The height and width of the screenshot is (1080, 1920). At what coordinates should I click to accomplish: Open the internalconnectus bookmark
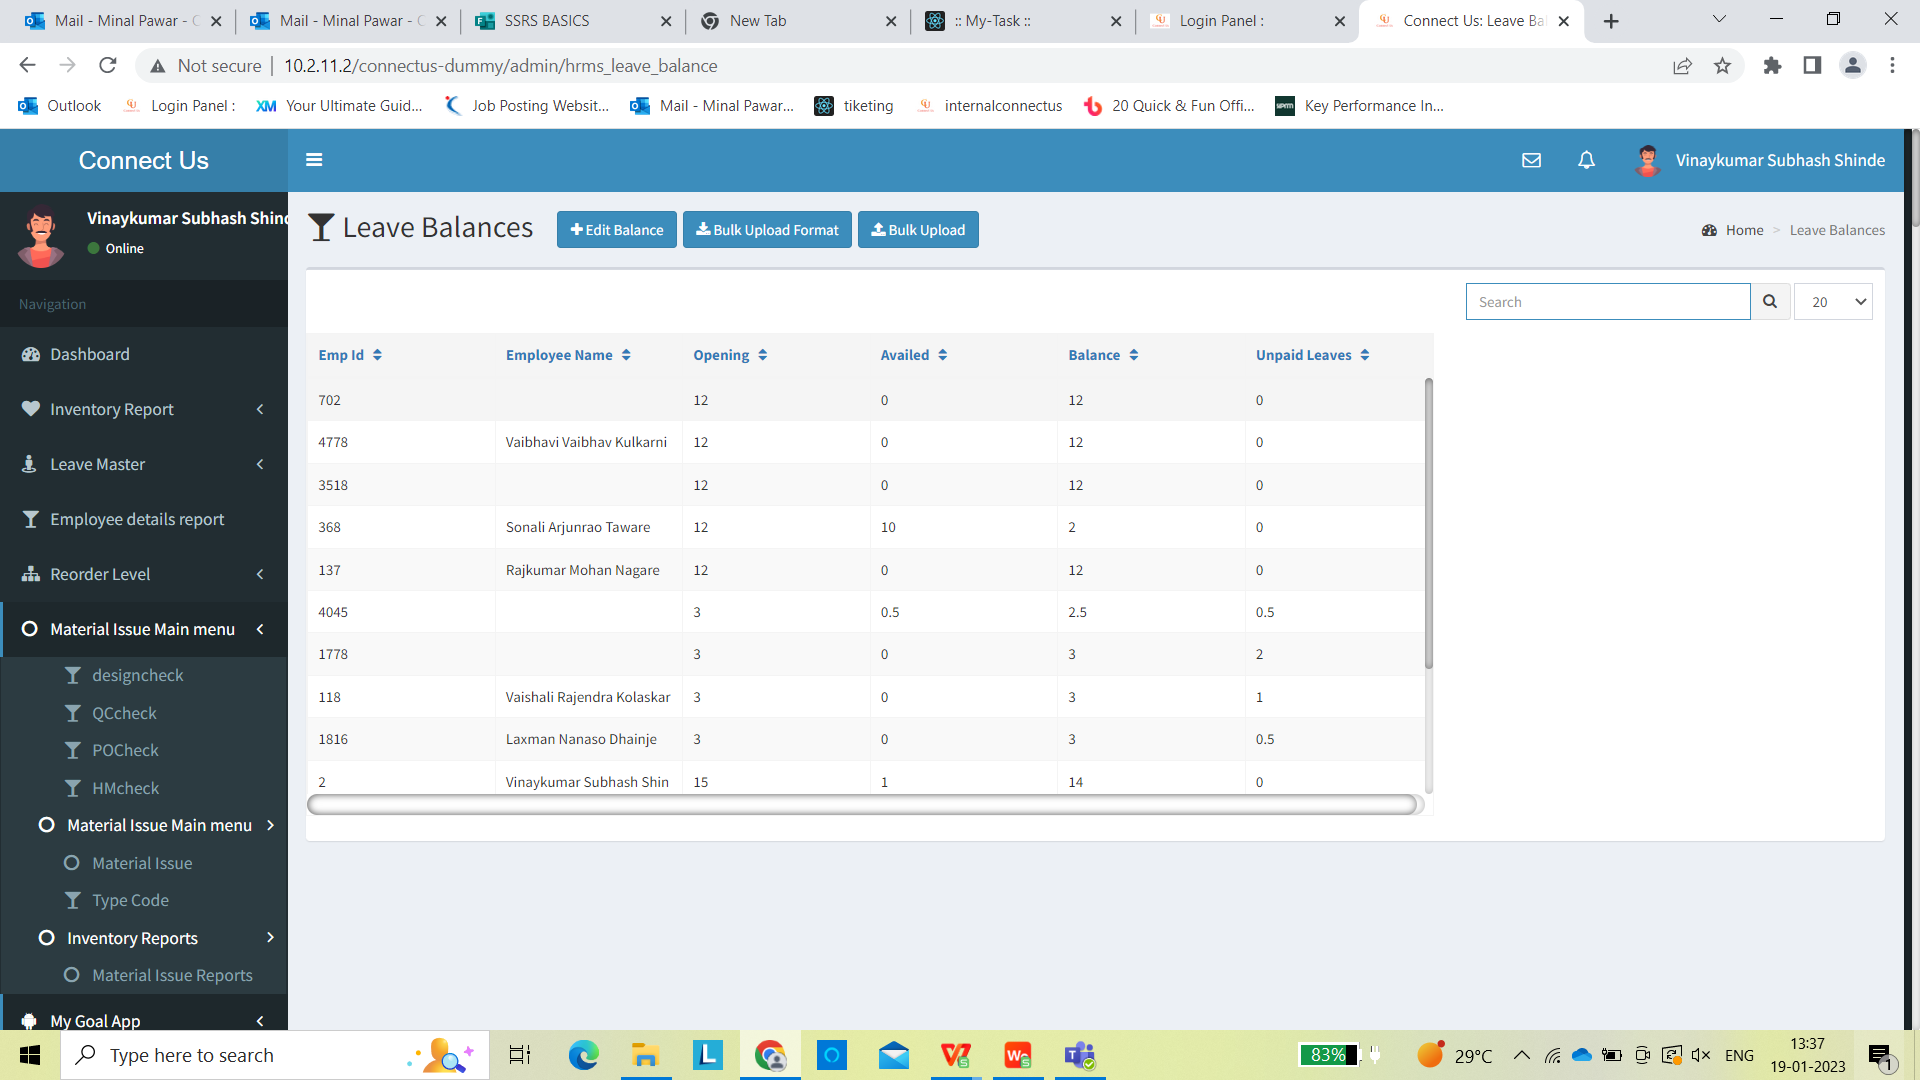click(990, 106)
